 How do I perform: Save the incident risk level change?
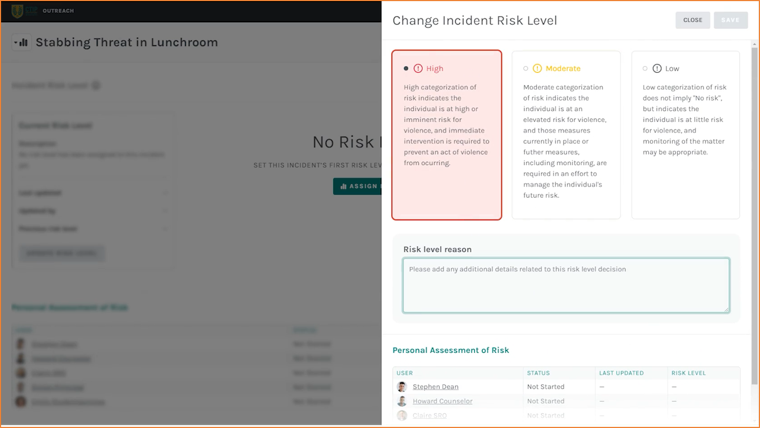(x=730, y=20)
